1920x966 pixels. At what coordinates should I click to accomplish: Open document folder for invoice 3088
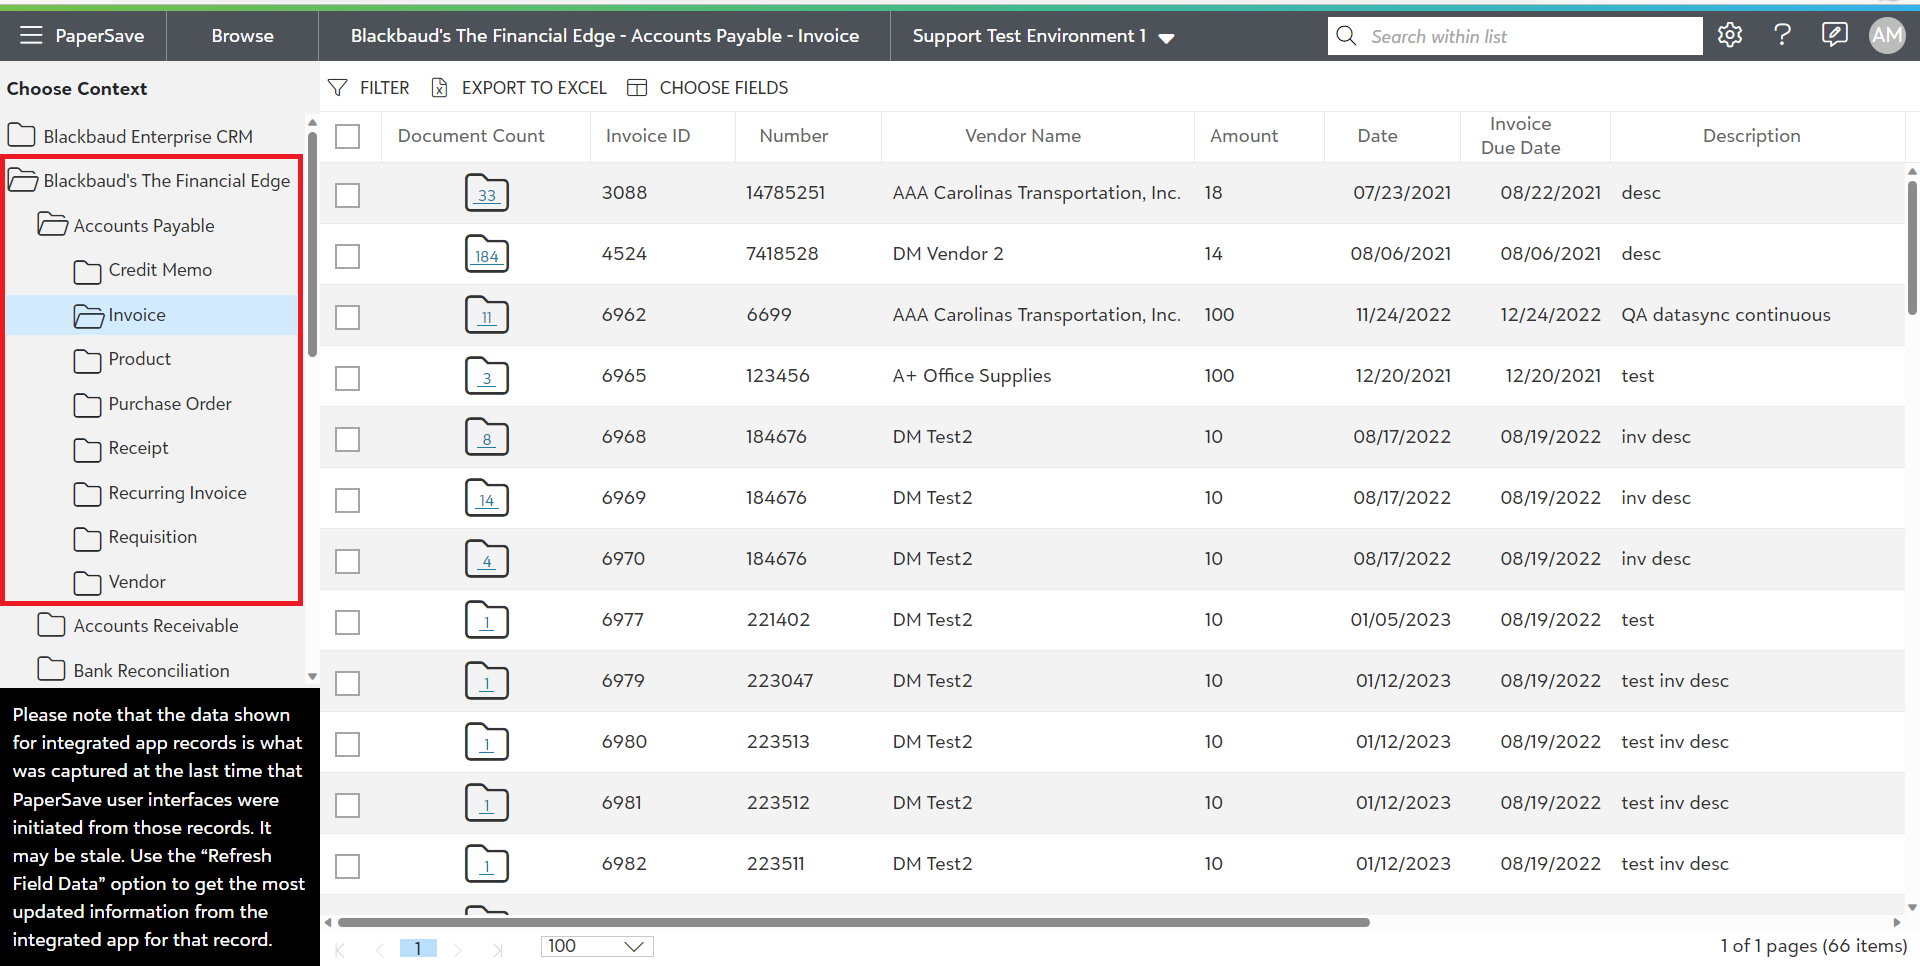tap(487, 194)
